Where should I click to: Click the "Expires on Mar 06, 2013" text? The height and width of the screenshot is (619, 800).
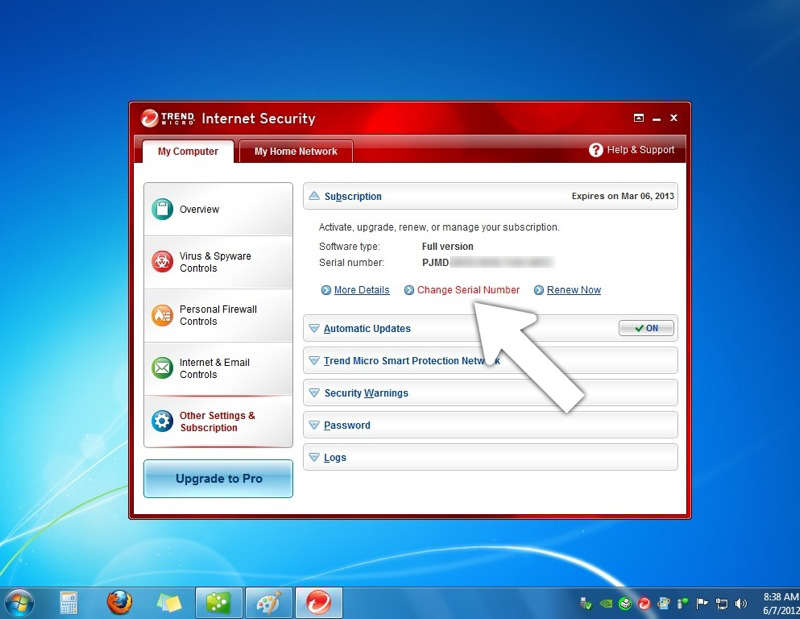622,196
